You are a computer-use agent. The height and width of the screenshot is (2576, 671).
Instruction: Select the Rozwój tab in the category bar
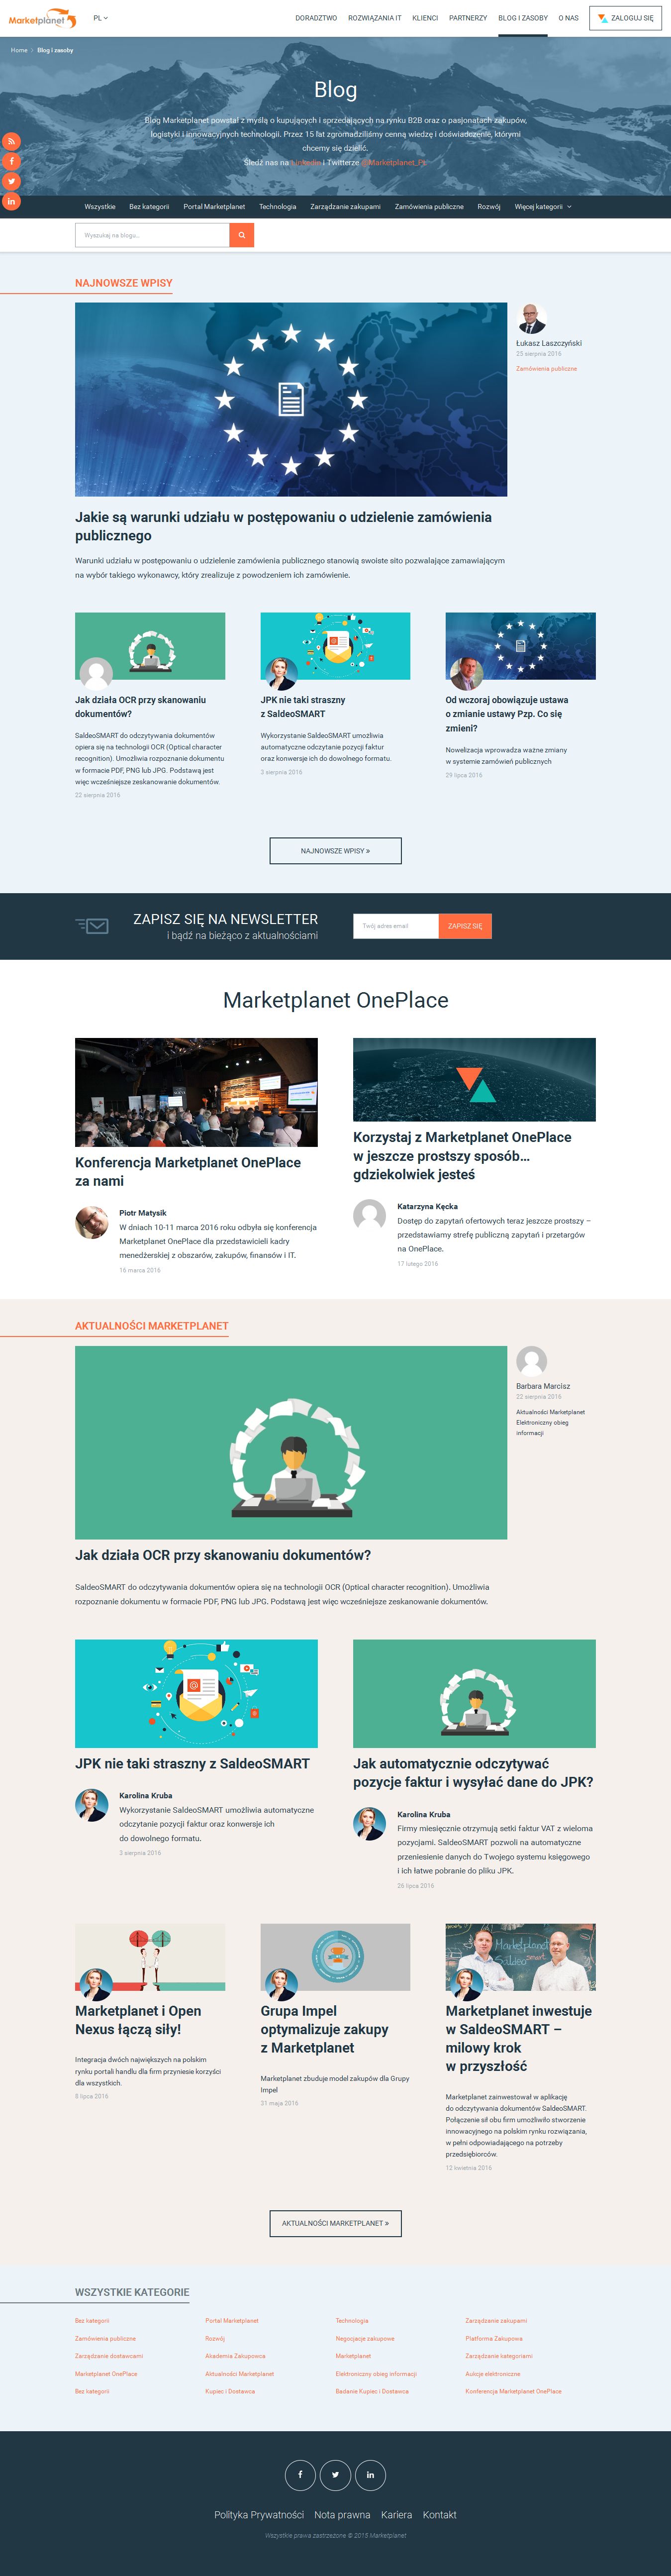[x=489, y=207]
